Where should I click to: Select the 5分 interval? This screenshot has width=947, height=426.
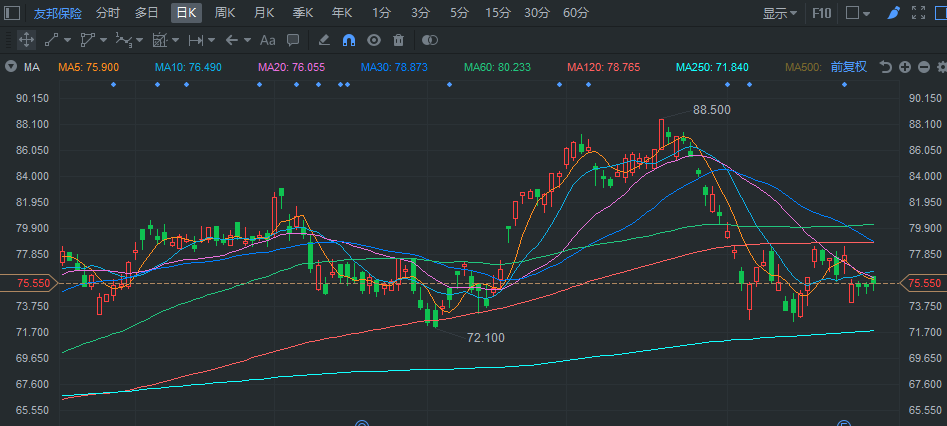click(x=459, y=13)
